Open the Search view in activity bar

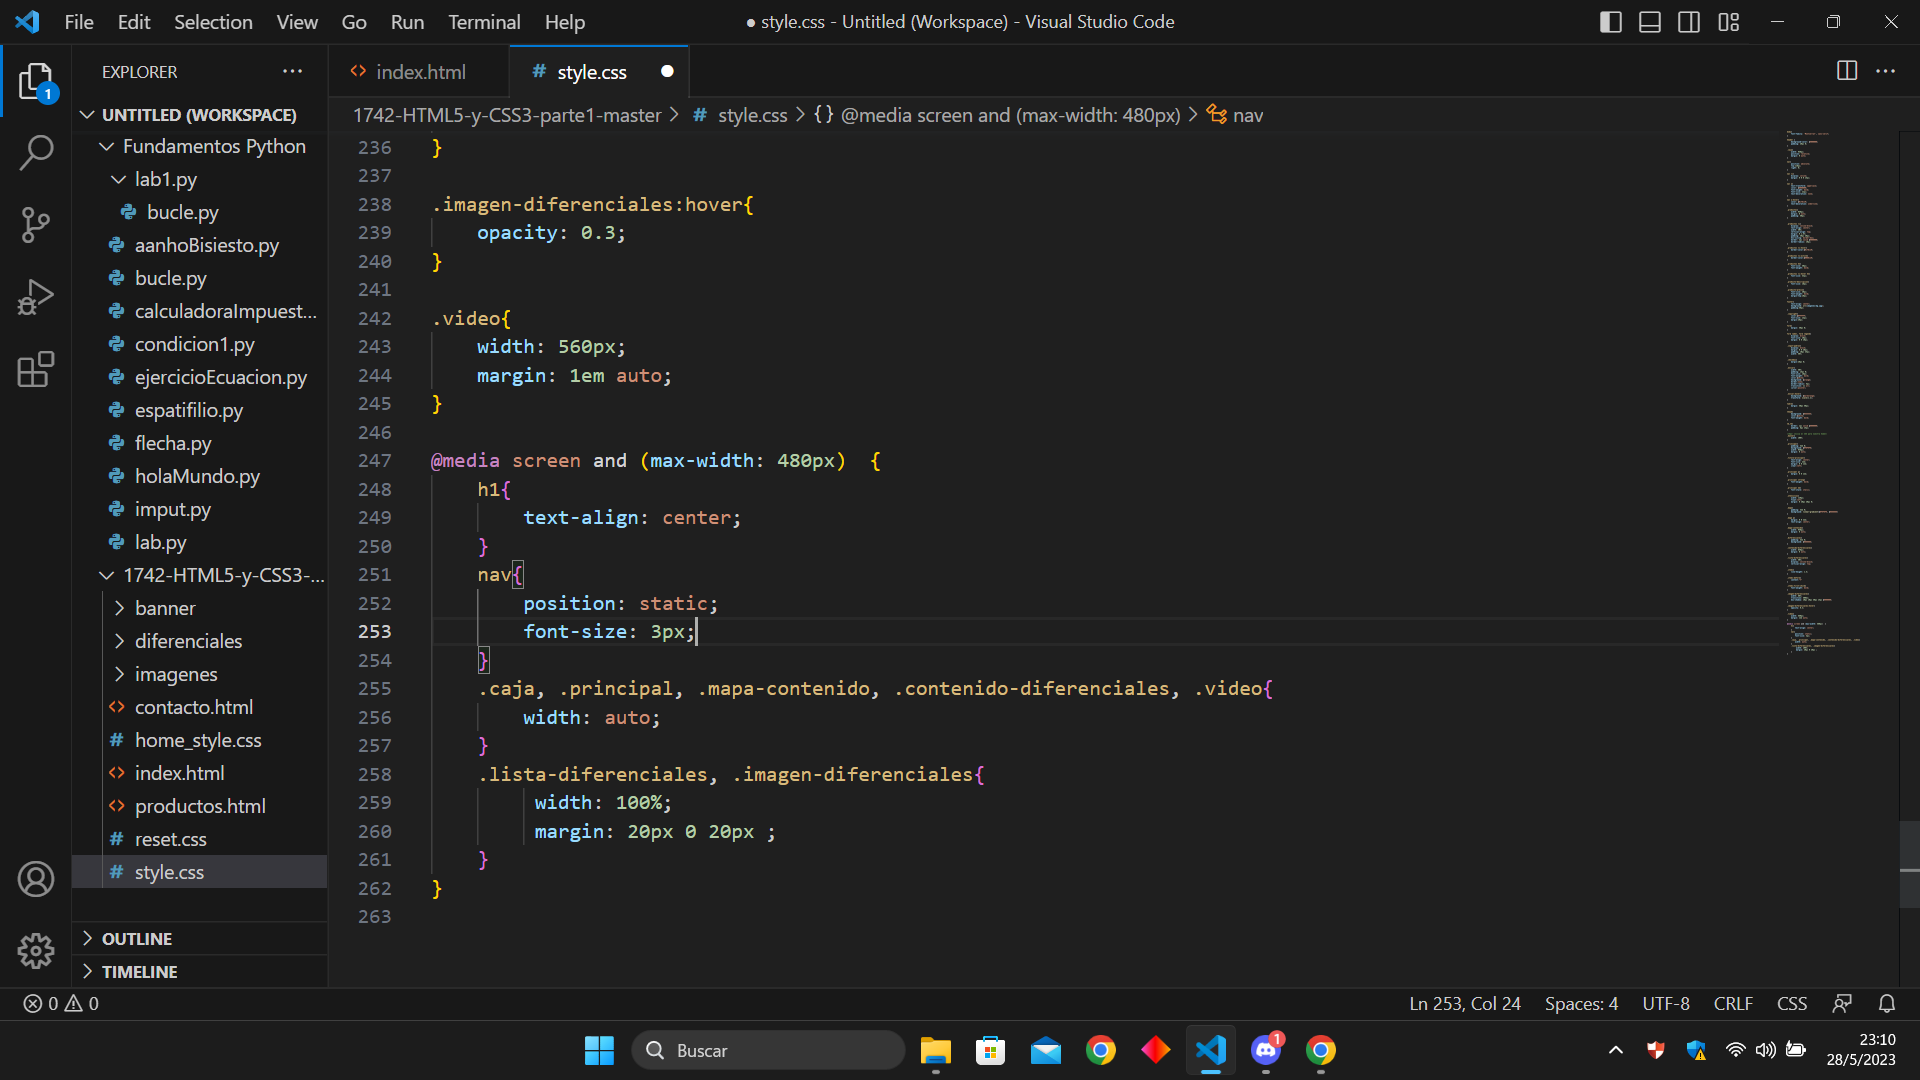pyautogui.click(x=36, y=154)
